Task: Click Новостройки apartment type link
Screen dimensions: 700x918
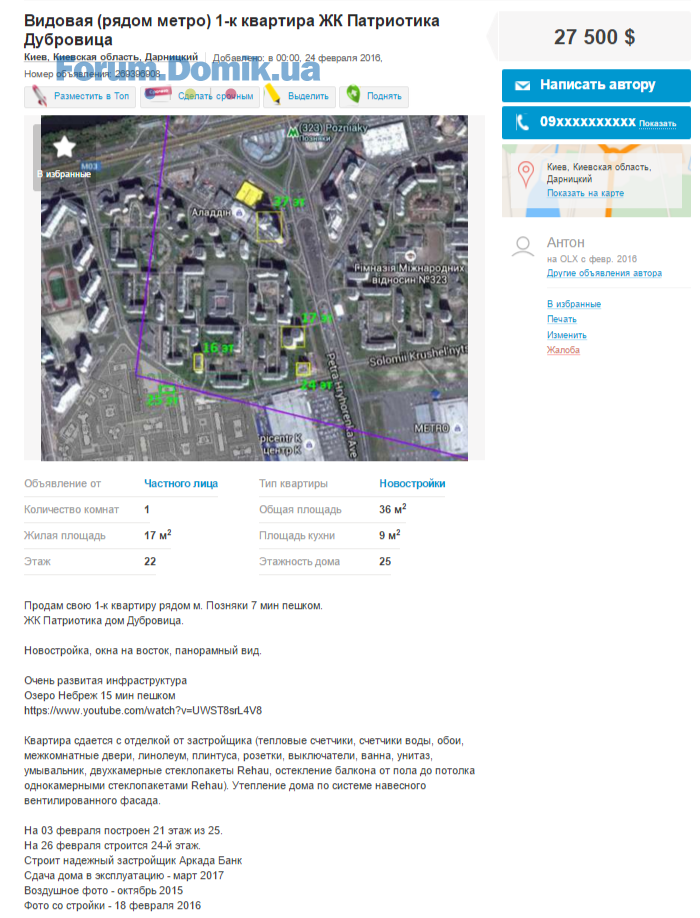Action: (x=412, y=484)
